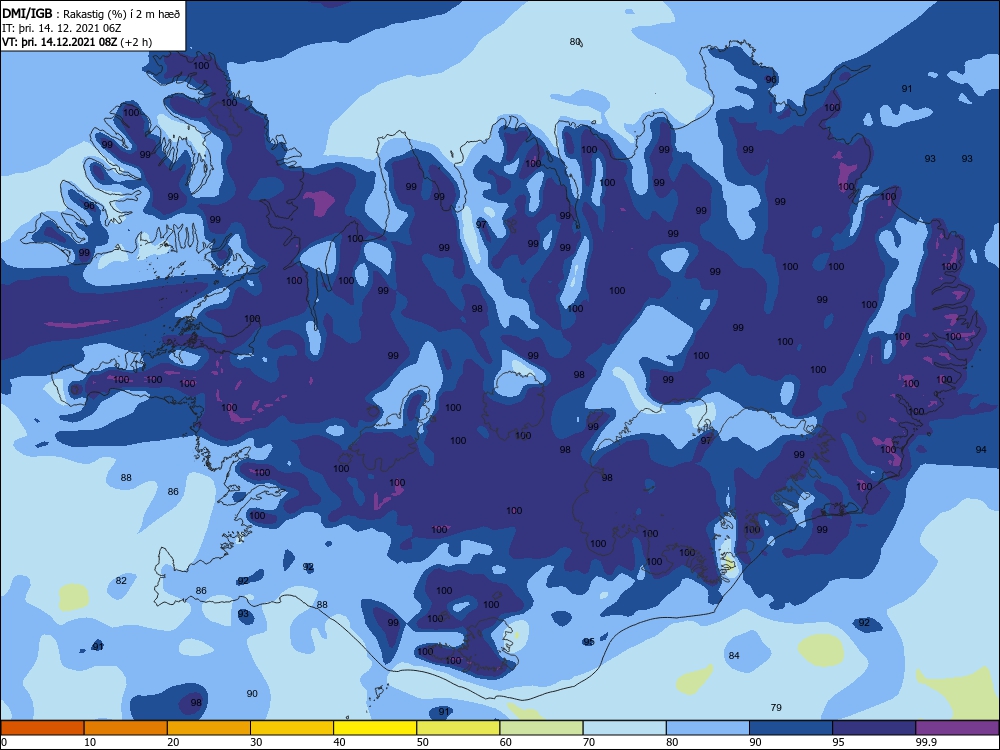
Task: Click the bright yellow 40–50 legend swatch
Action: click(x=375, y=728)
